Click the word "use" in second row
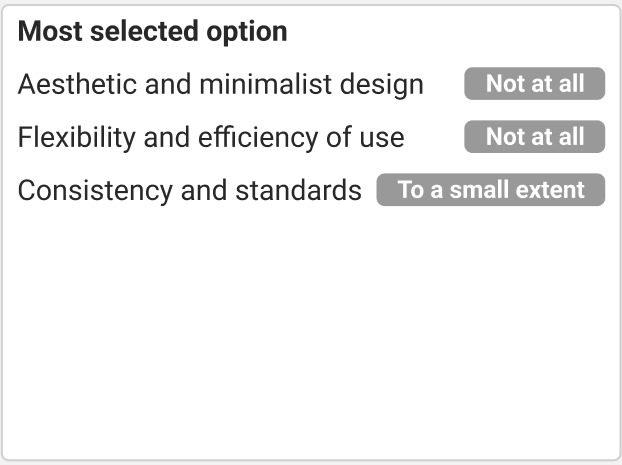 tap(382, 137)
